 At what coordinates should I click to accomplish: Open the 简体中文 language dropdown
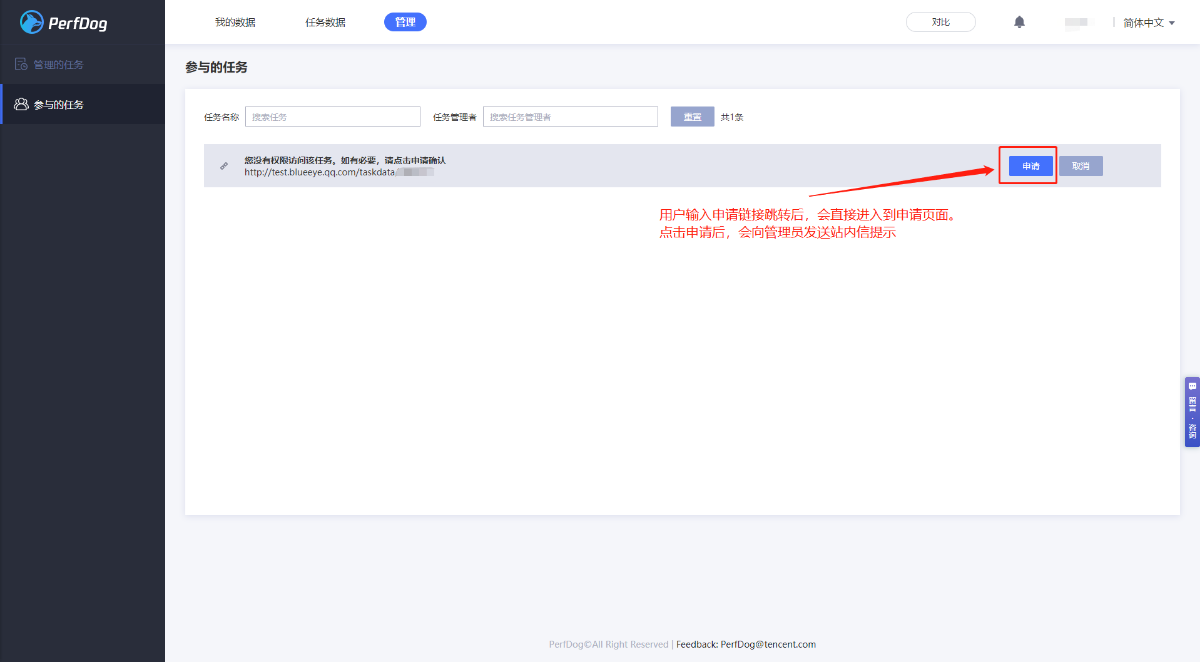[1149, 22]
